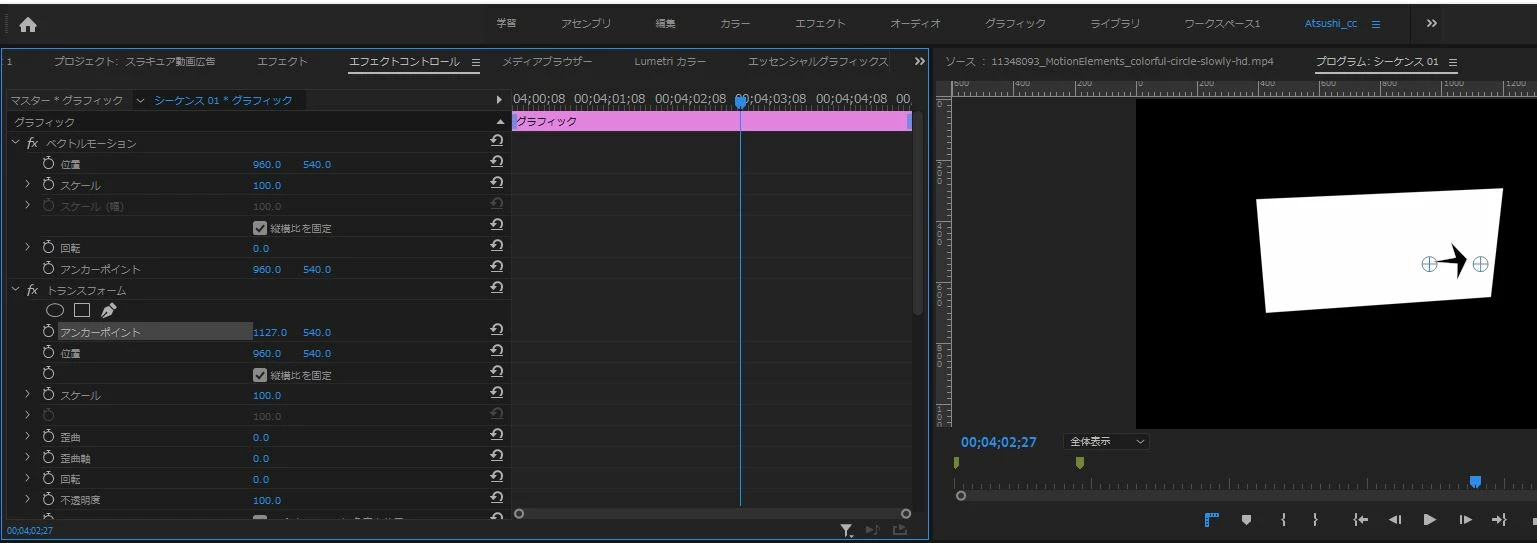
Task: Switch to カラー workspace
Action: point(735,24)
